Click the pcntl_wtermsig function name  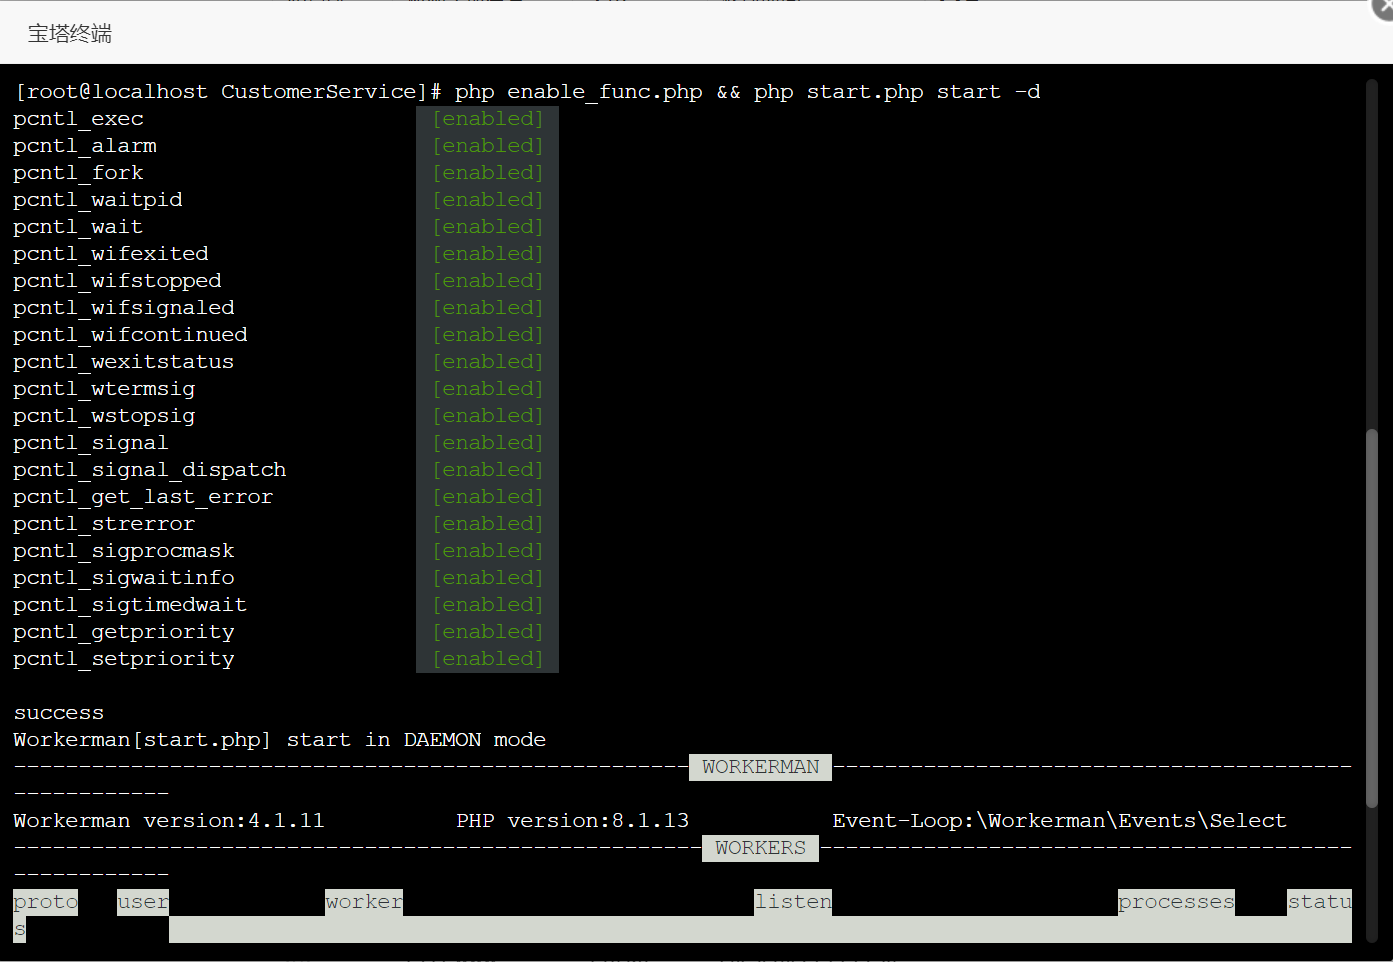click(105, 389)
